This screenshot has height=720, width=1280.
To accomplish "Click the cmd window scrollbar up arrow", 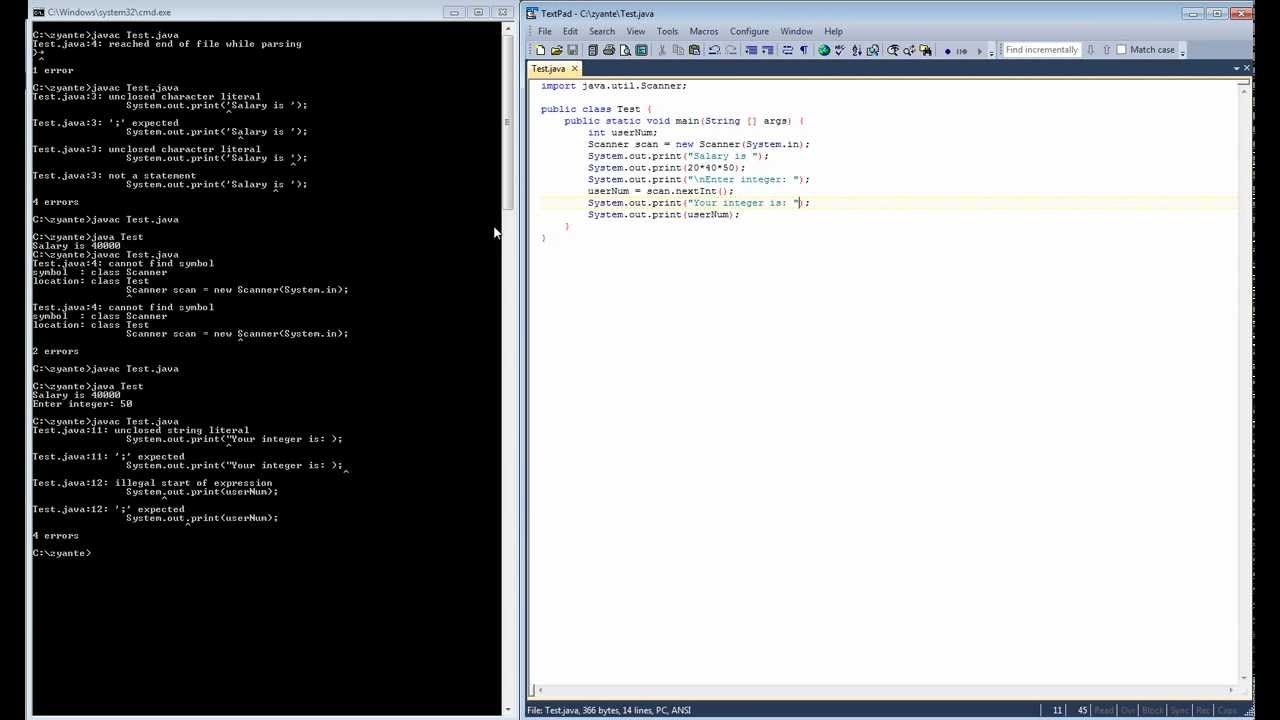I will pos(507,28).
